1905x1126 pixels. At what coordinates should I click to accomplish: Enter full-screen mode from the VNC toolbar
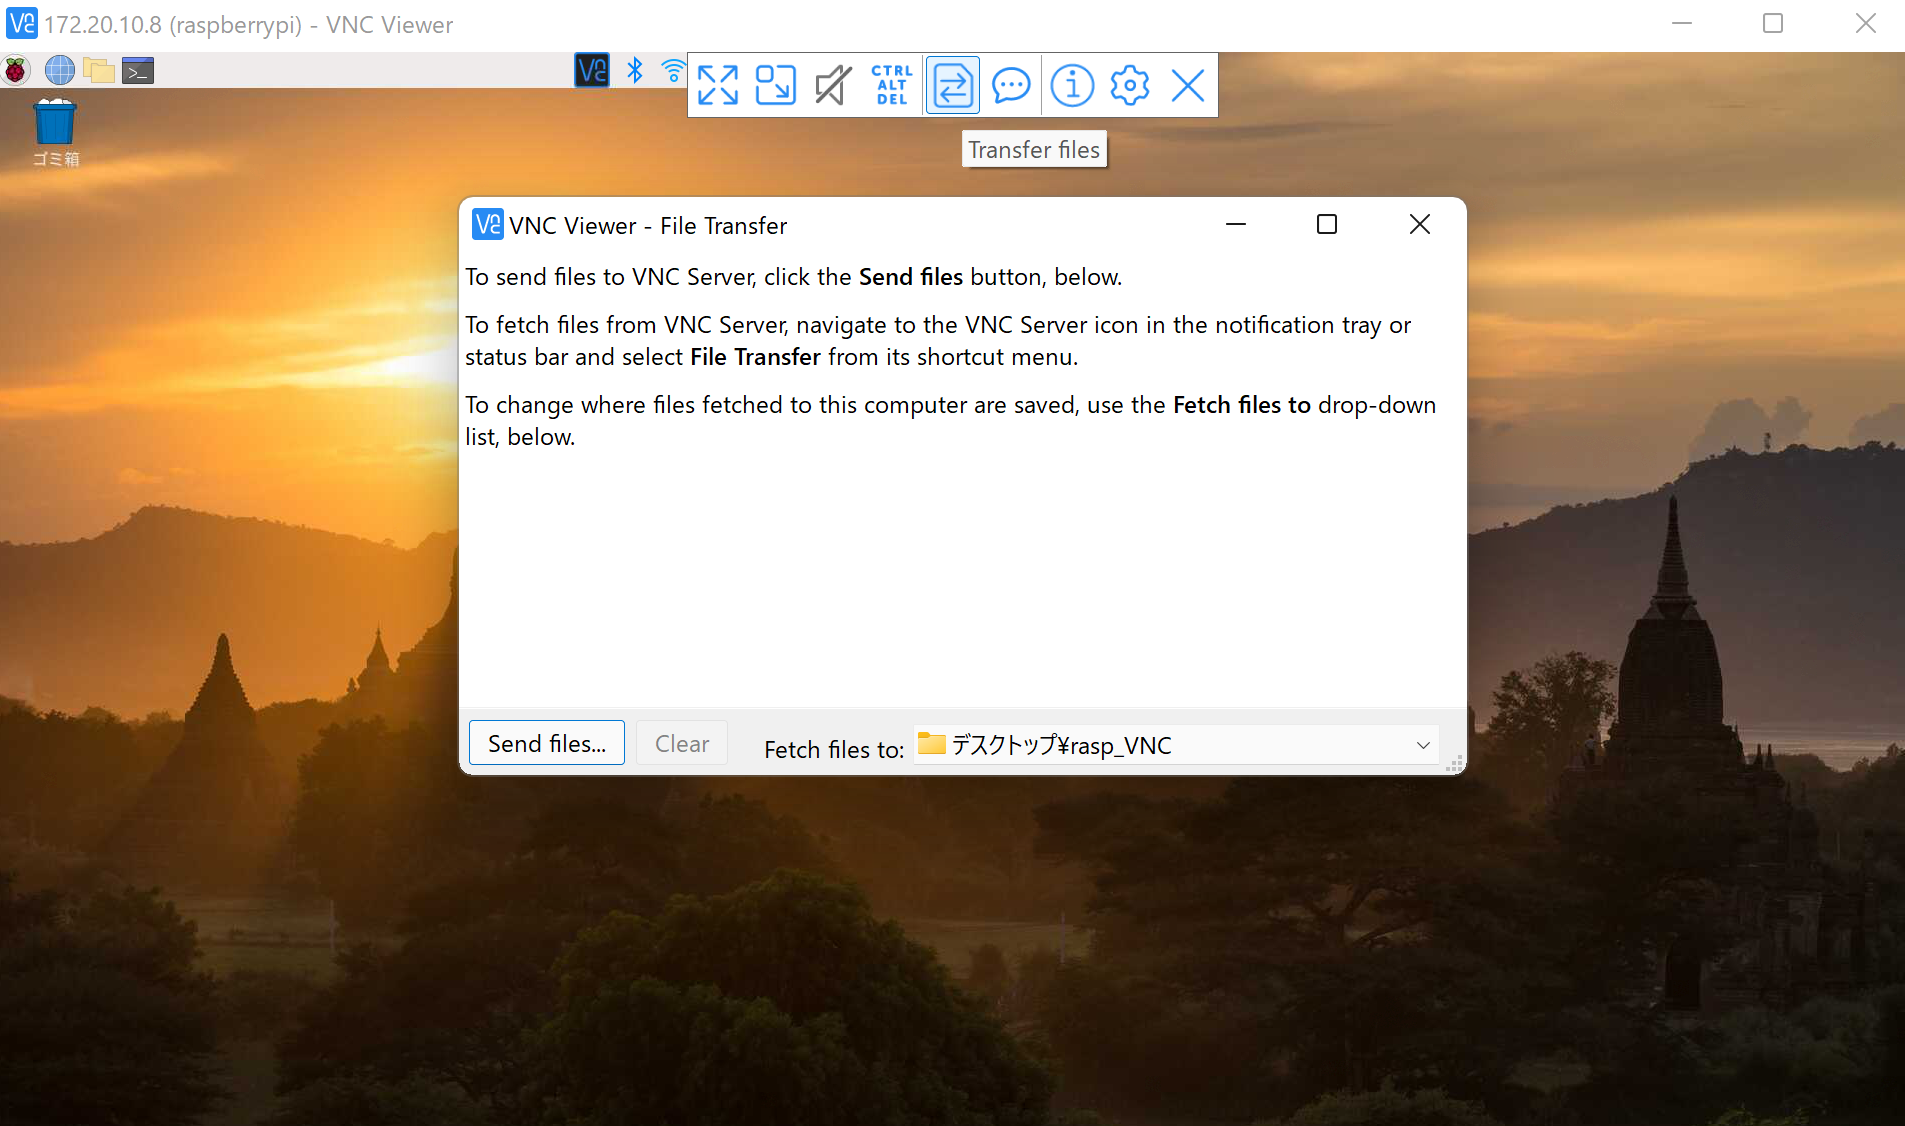coord(718,85)
